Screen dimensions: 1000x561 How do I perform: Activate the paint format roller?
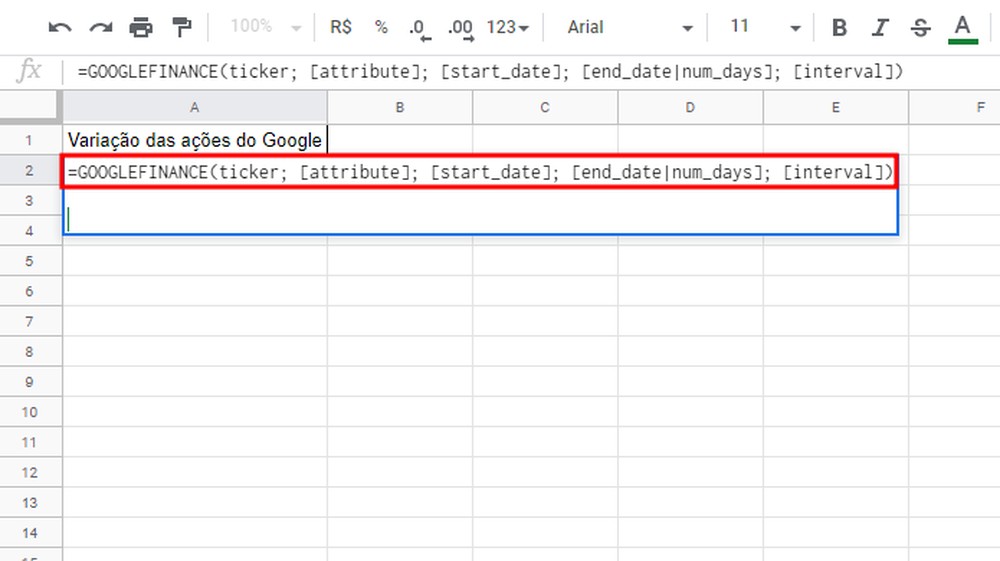(182, 27)
